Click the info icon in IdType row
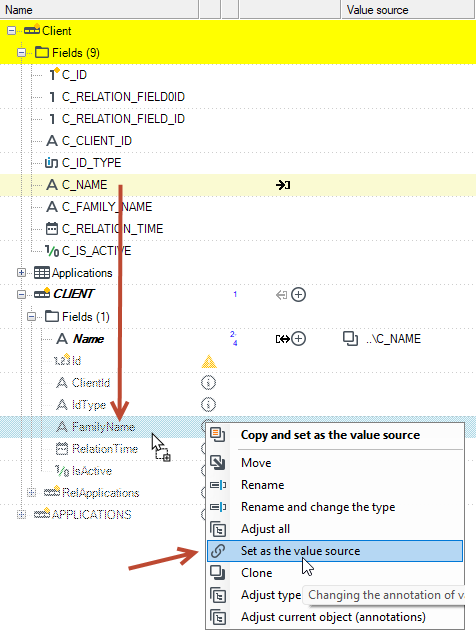The width and height of the screenshot is (476, 641). pyautogui.click(x=208, y=405)
